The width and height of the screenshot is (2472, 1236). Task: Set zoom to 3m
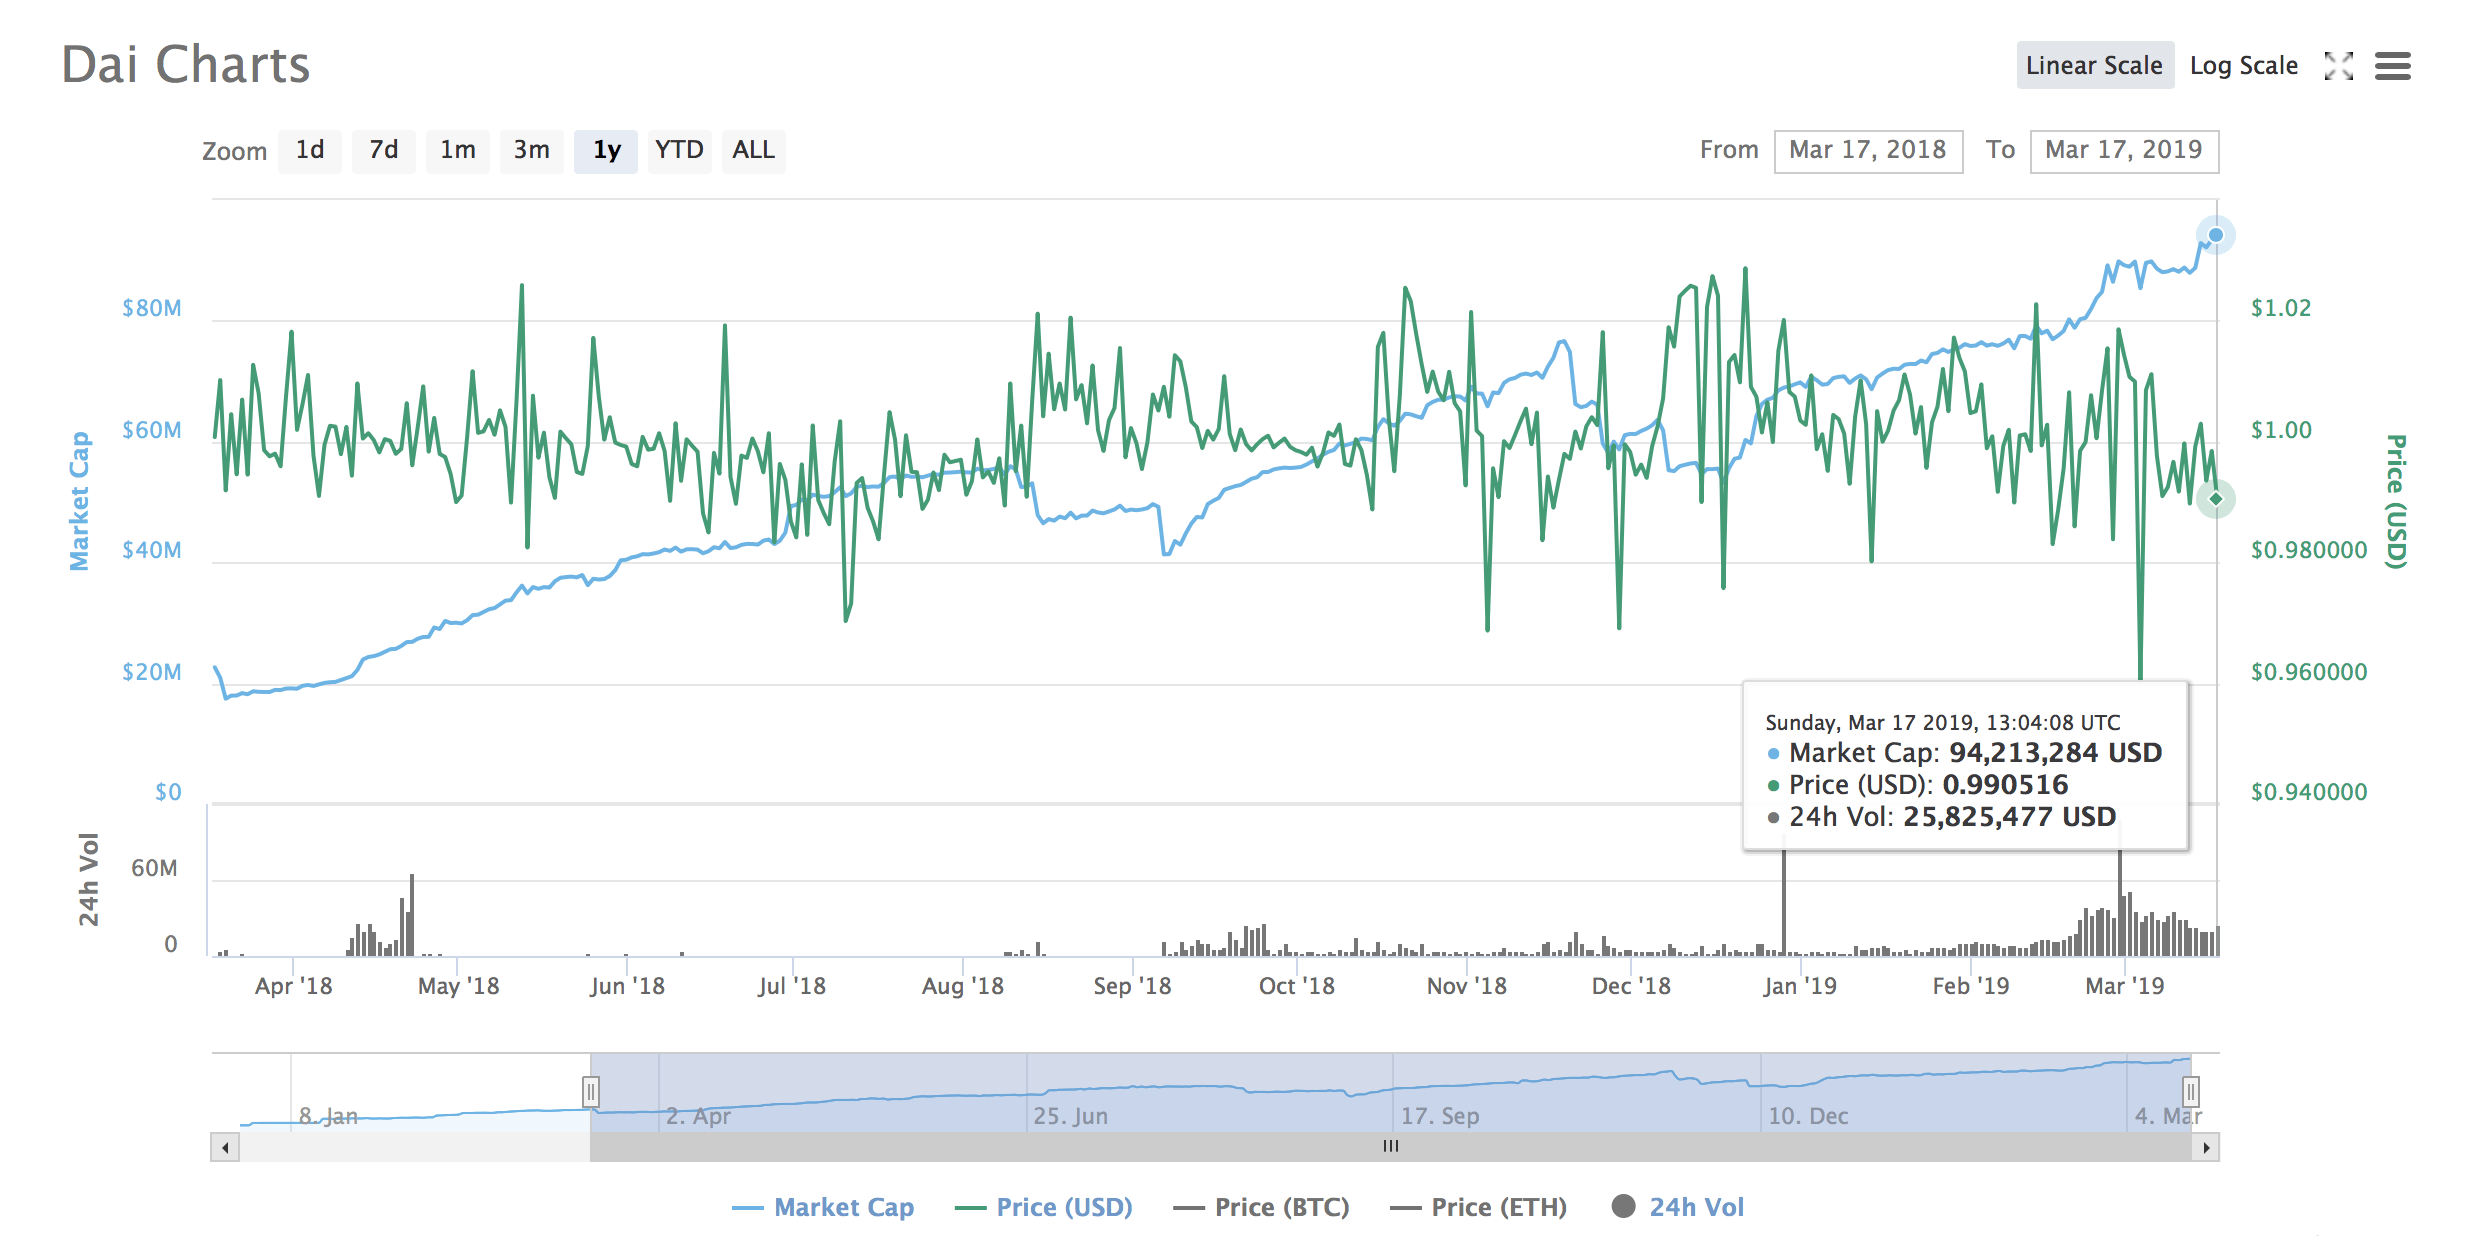click(x=532, y=151)
